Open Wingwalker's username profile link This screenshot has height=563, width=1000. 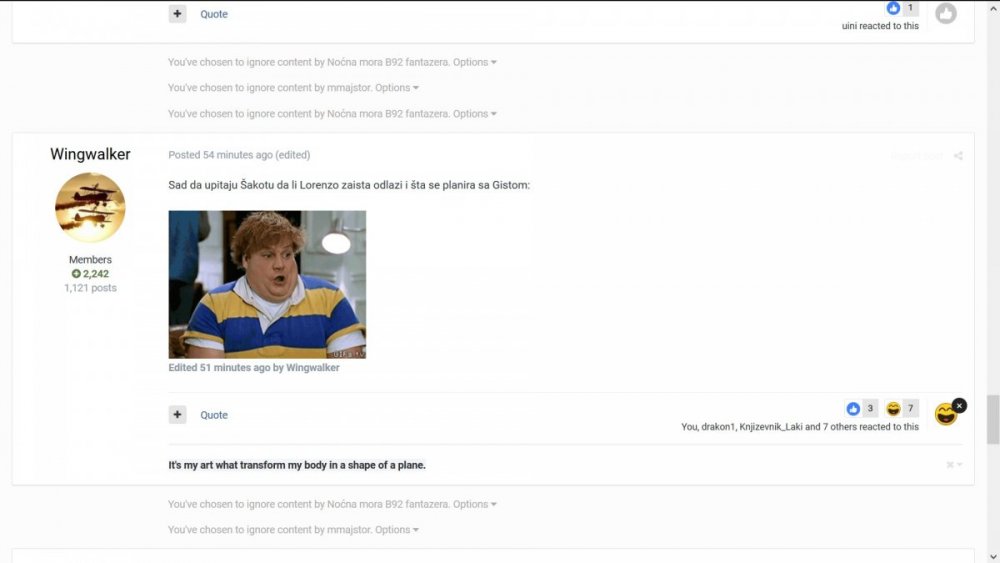coord(90,154)
